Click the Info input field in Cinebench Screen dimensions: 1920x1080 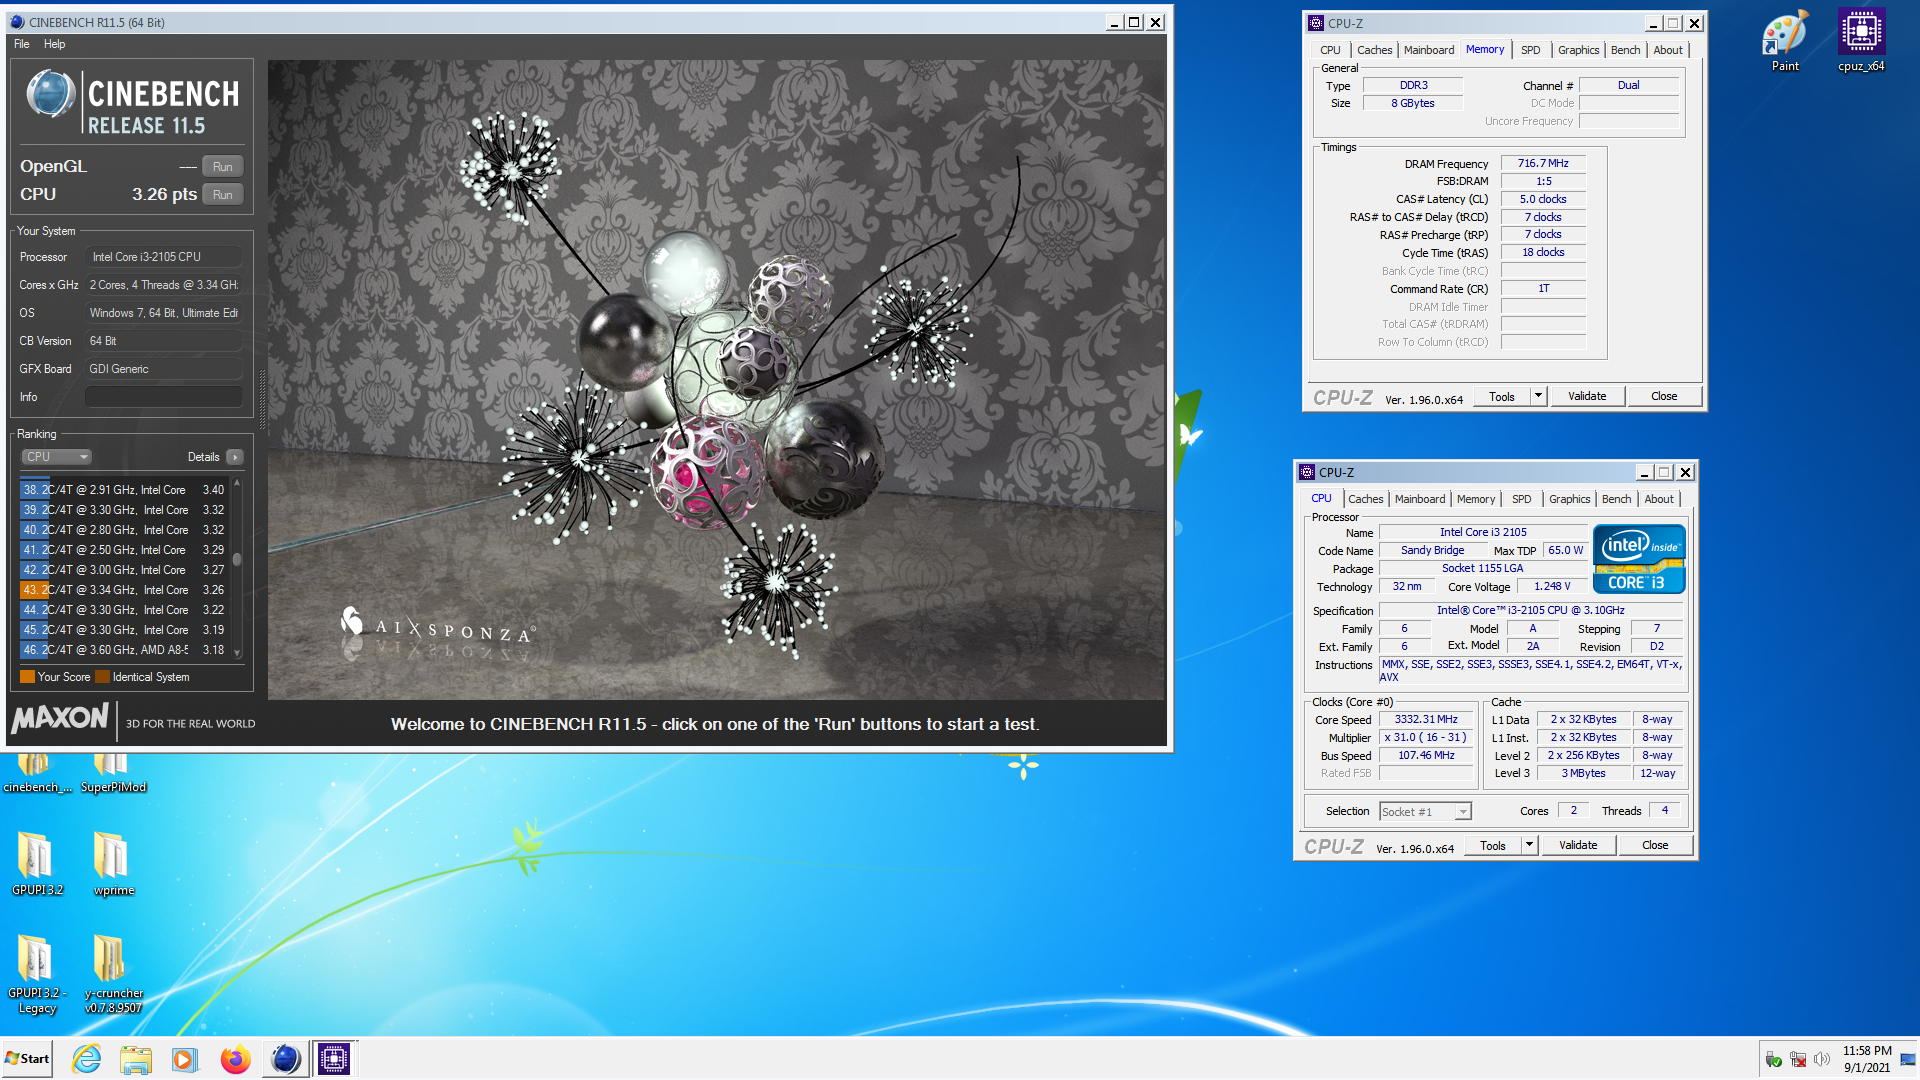coord(164,397)
